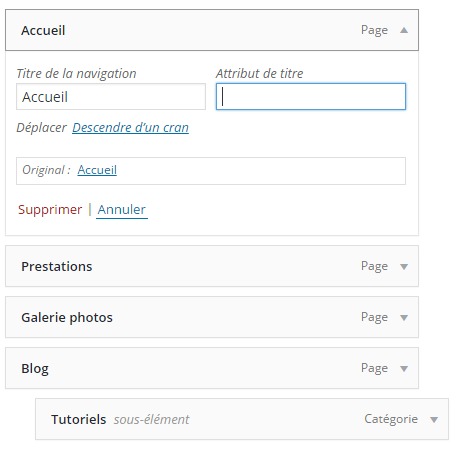Click the Catégorie label on Tutoriels
This screenshot has height=465, width=458.
[x=391, y=419]
